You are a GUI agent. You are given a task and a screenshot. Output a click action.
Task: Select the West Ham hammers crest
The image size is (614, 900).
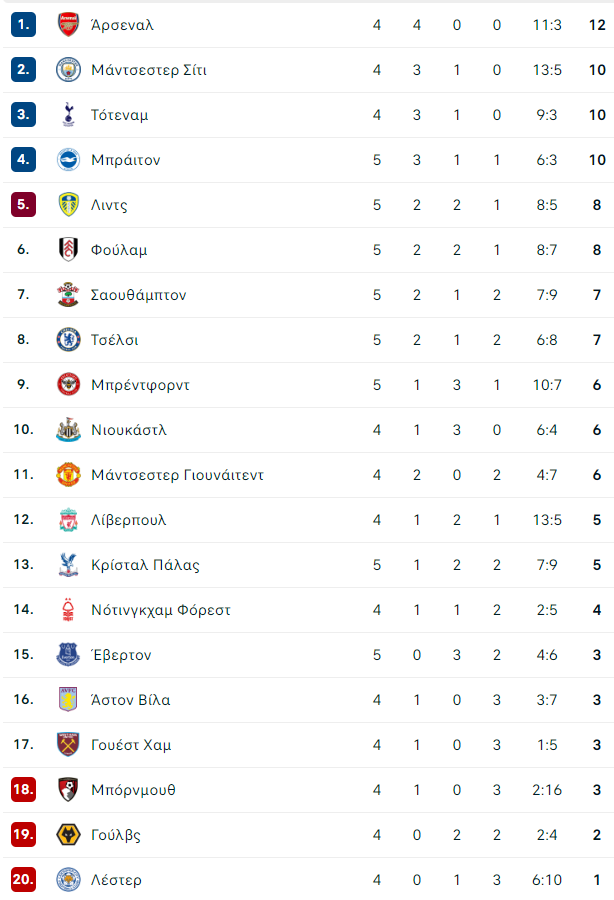(x=68, y=744)
